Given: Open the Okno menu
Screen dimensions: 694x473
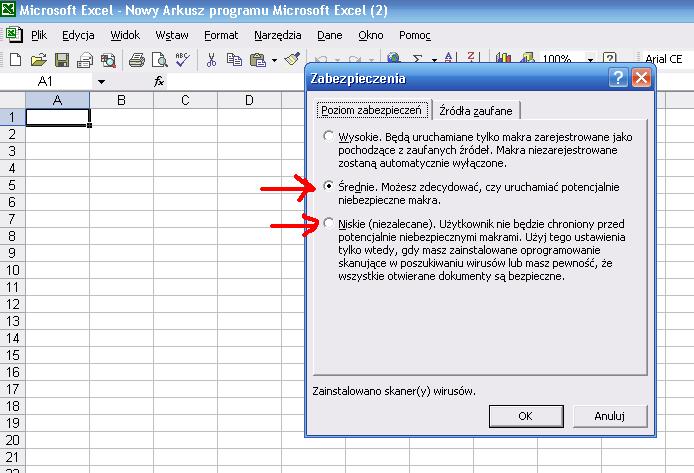Looking at the screenshot, I should click(371, 35).
